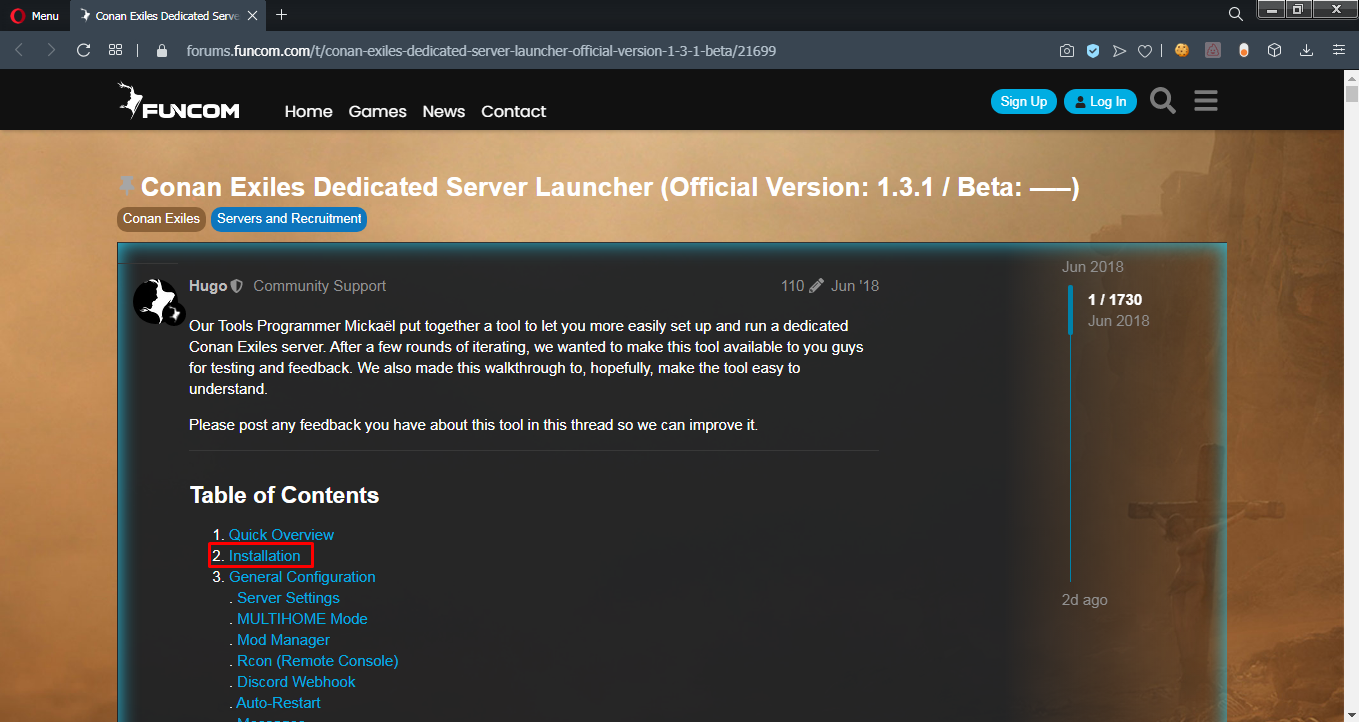Open the Speed Dial start page

pos(116,50)
